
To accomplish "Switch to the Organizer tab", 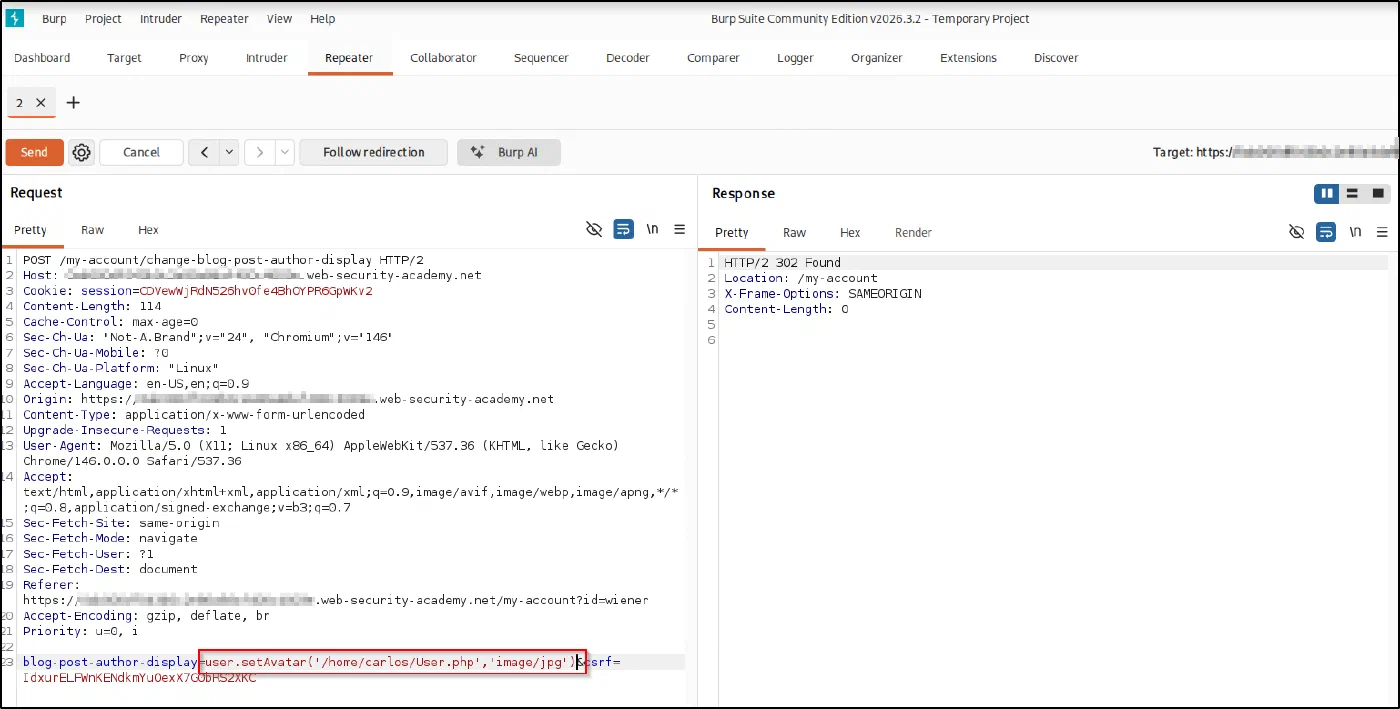I will point(877,58).
